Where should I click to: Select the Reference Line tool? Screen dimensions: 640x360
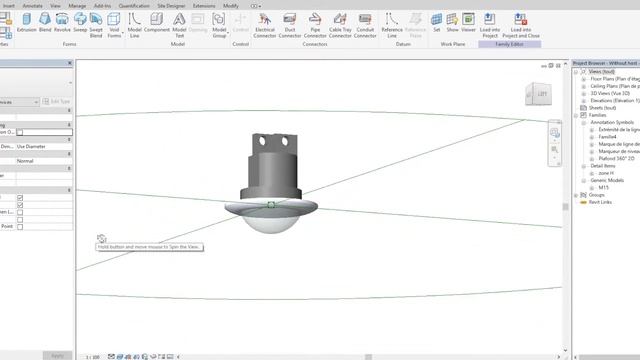pos(392,25)
